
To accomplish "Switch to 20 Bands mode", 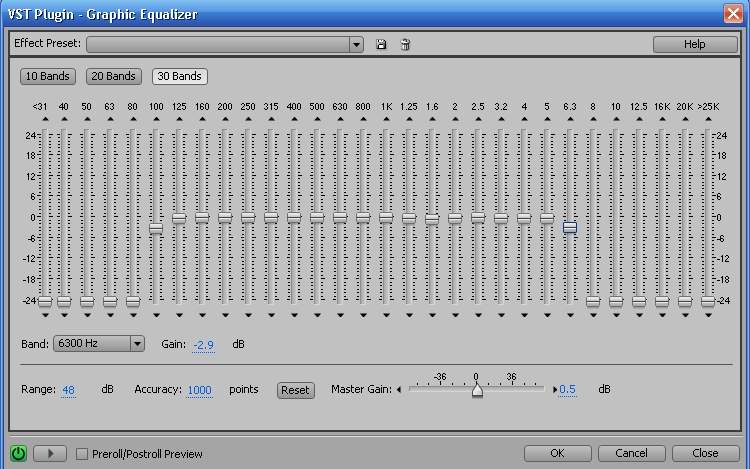I will coord(113,76).
